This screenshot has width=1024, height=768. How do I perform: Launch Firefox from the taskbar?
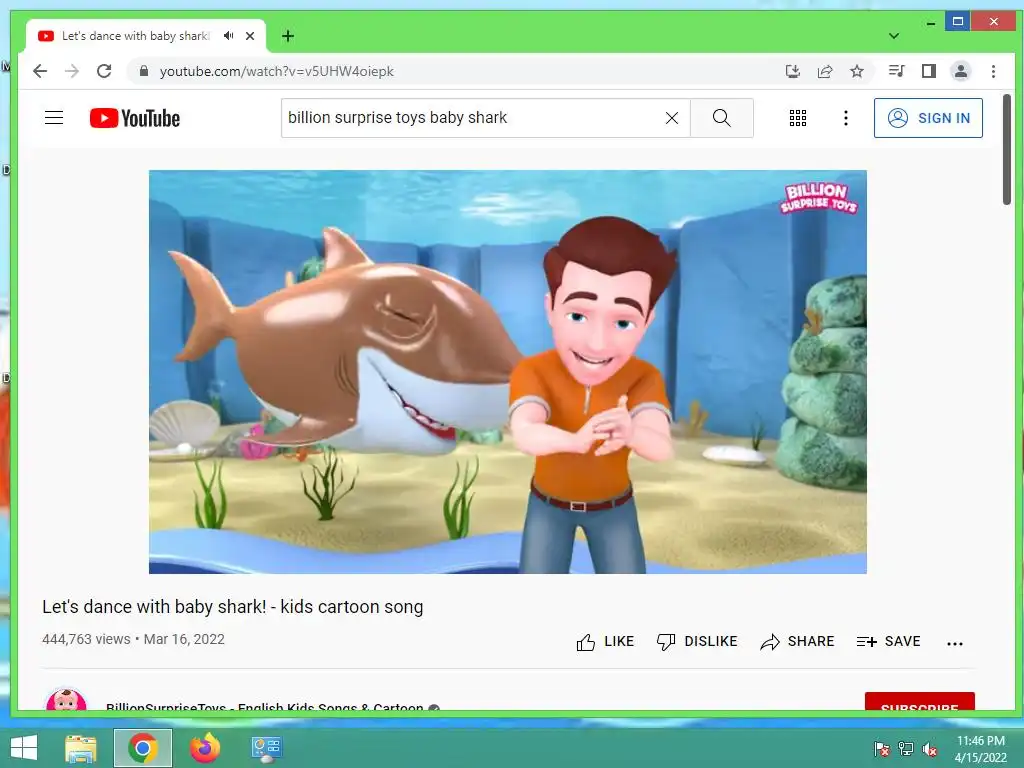pyautogui.click(x=205, y=748)
